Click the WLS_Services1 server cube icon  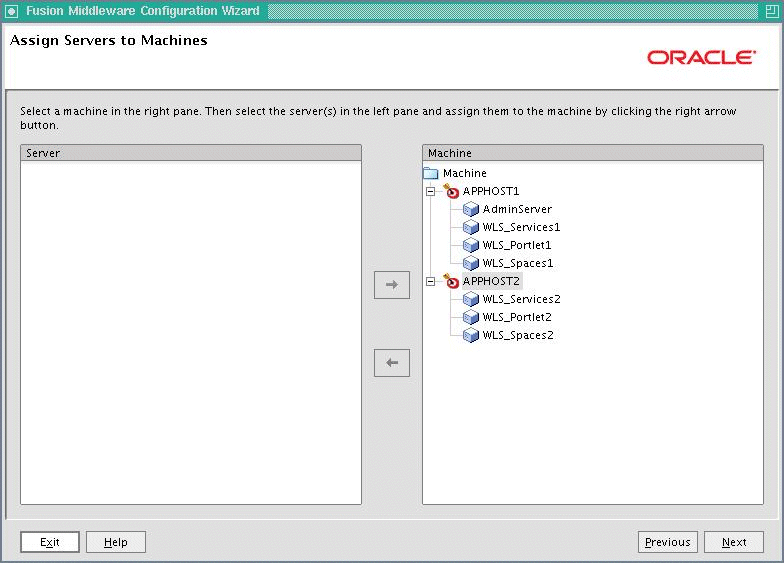[470, 228]
